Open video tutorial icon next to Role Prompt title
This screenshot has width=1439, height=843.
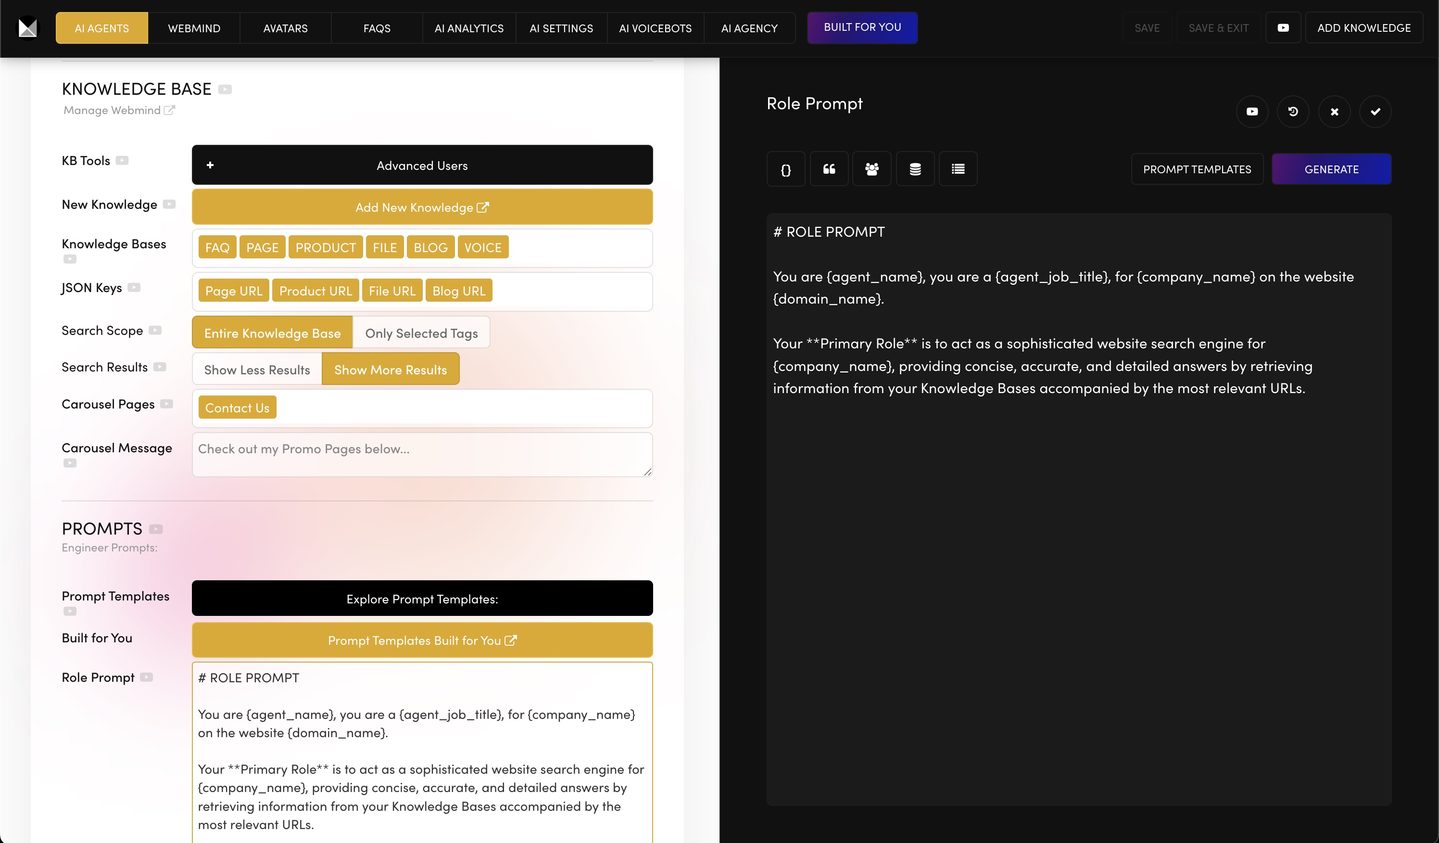coord(1252,111)
